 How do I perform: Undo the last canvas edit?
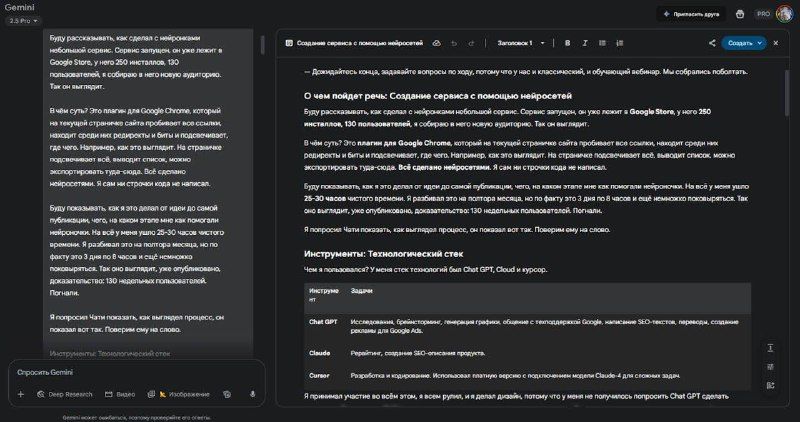[x=454, y=43]
